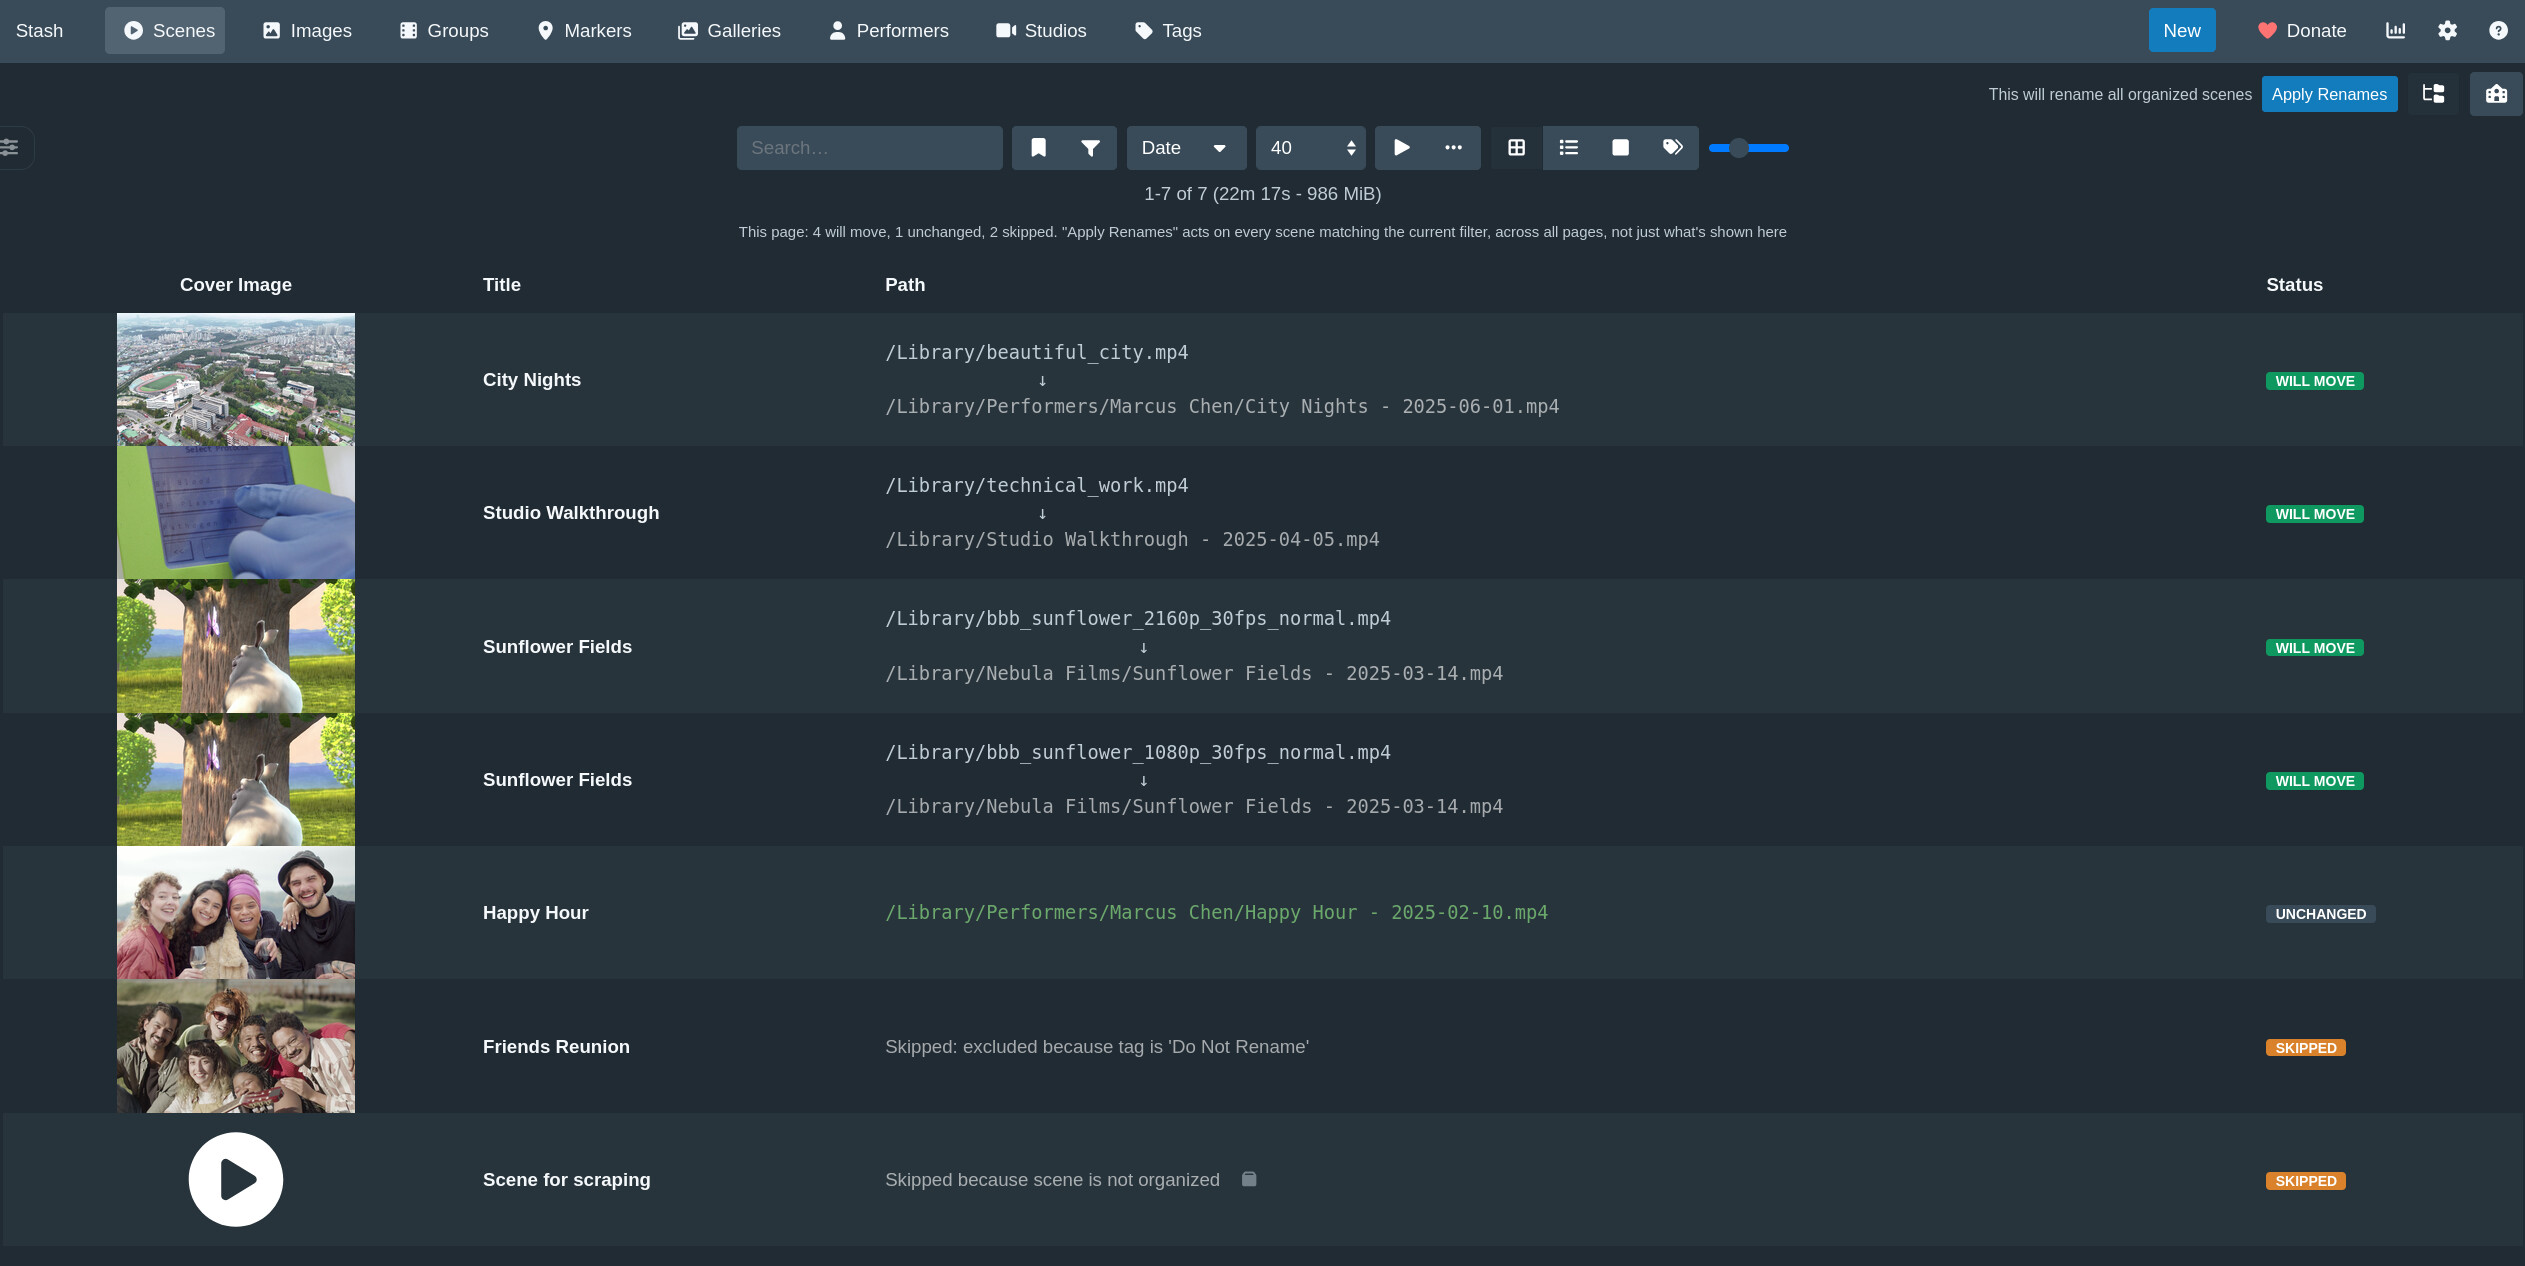Open the City Nights cover thumbnail

click(236, 380)
